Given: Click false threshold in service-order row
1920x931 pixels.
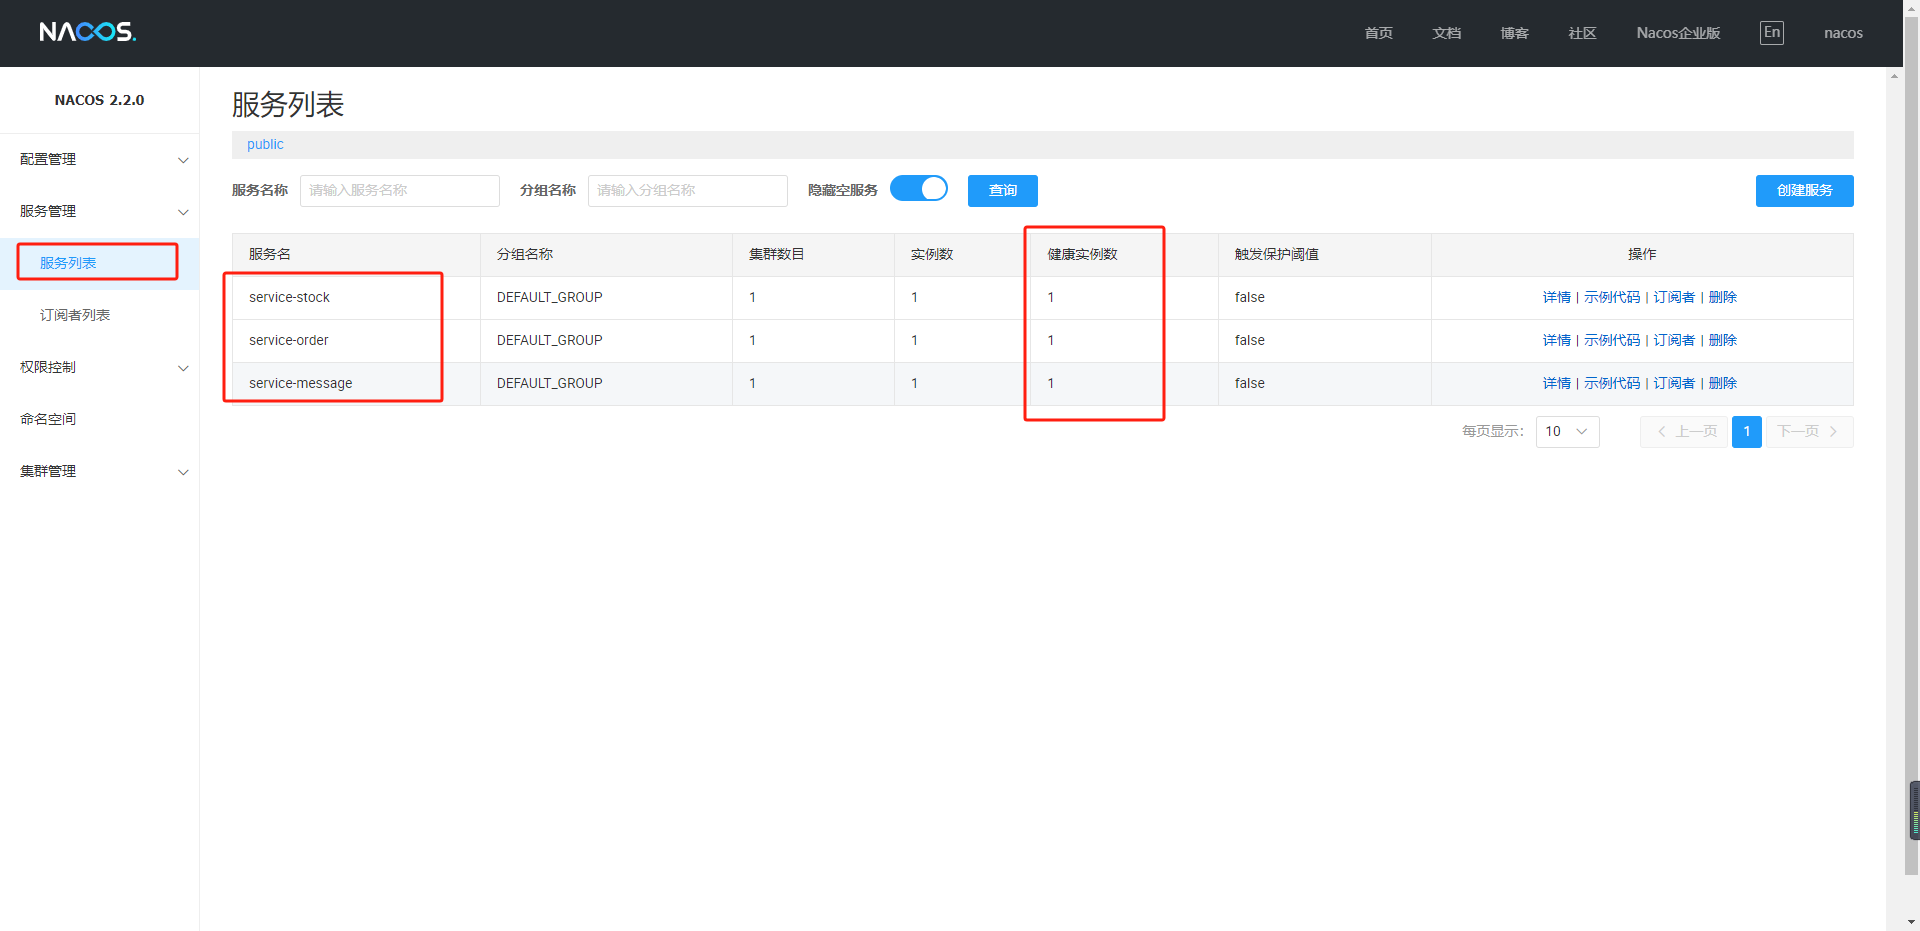Looking at the screenshot, I should (x=1249, y=340).
